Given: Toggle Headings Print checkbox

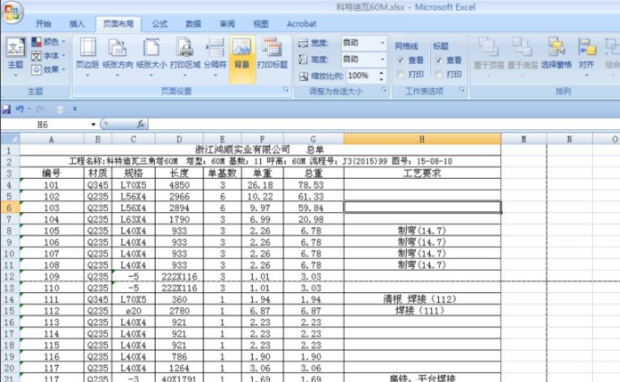Looking at the screenshot, I should pyautogui.click(x=439, y=74).
